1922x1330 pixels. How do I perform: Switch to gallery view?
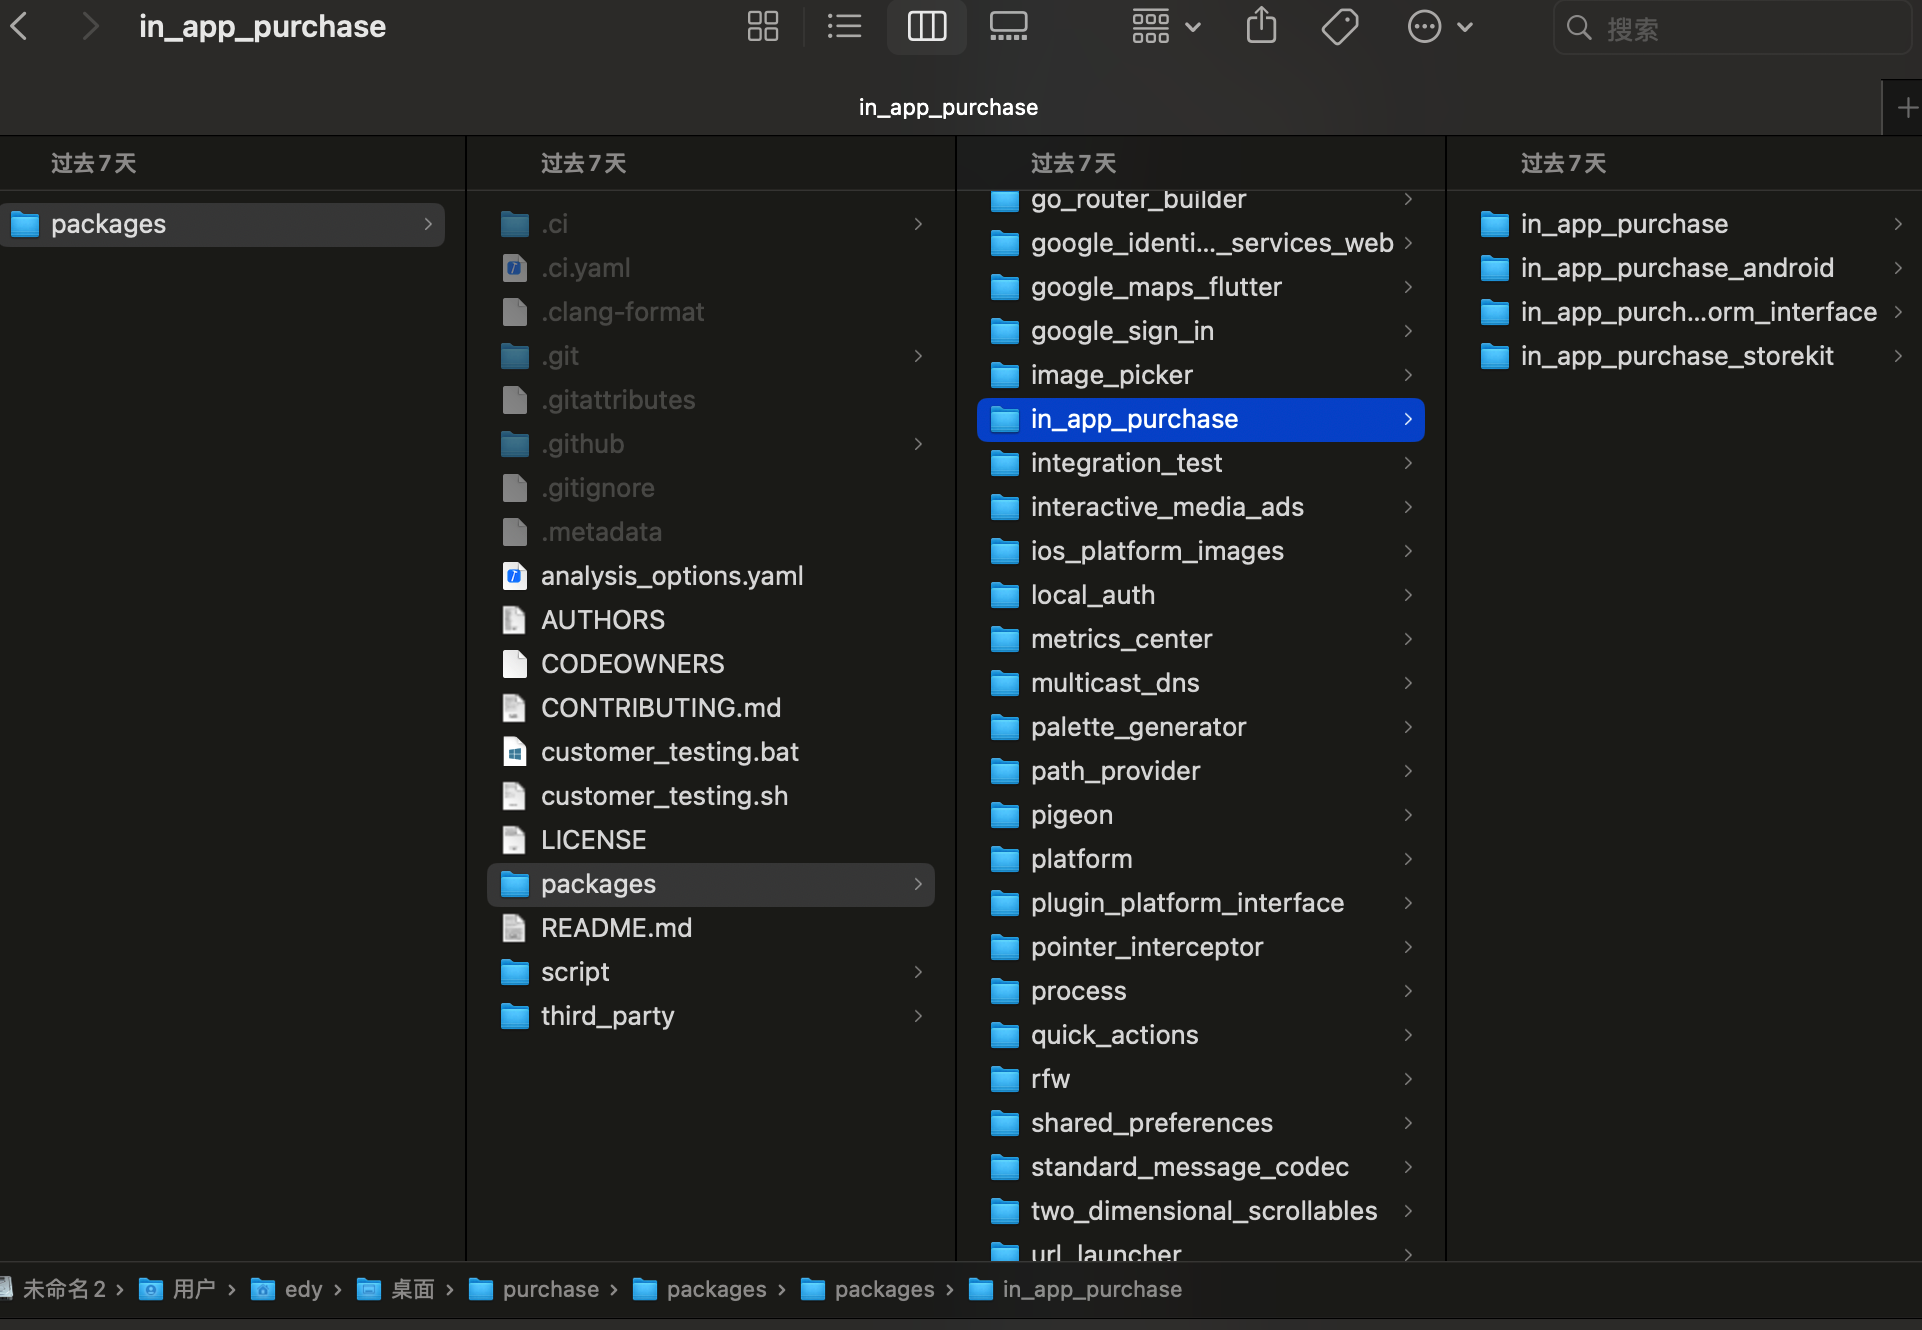[1008, 27]
